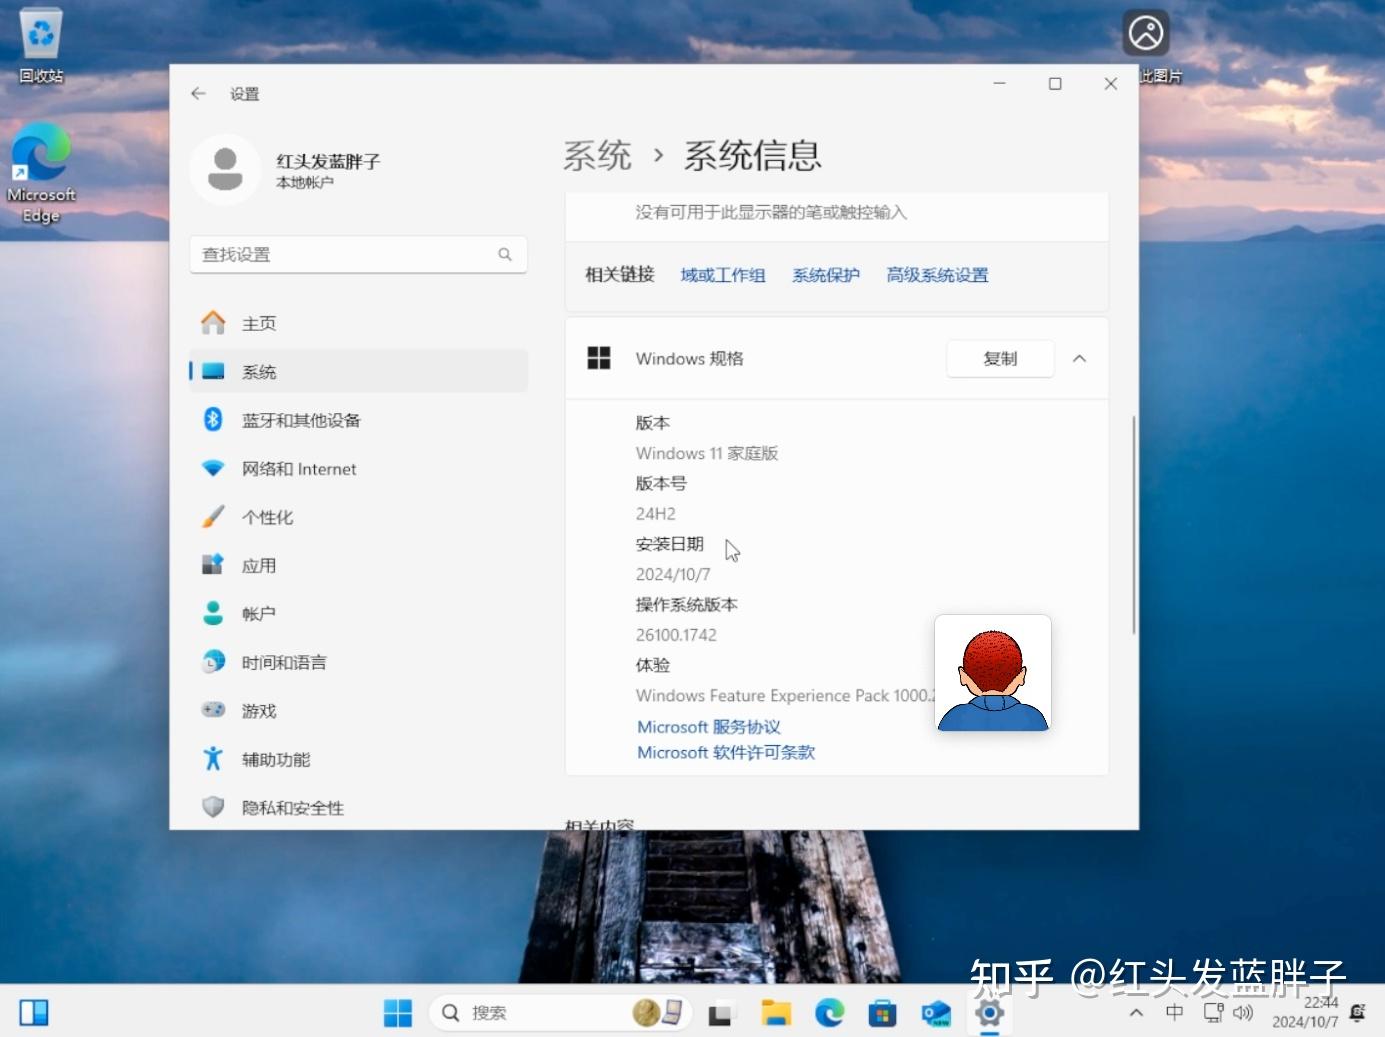Open the 帐户 person icon
The height and width of the screenshot is (1037, 1385).
pyautogui.click(x=213, y=613)
